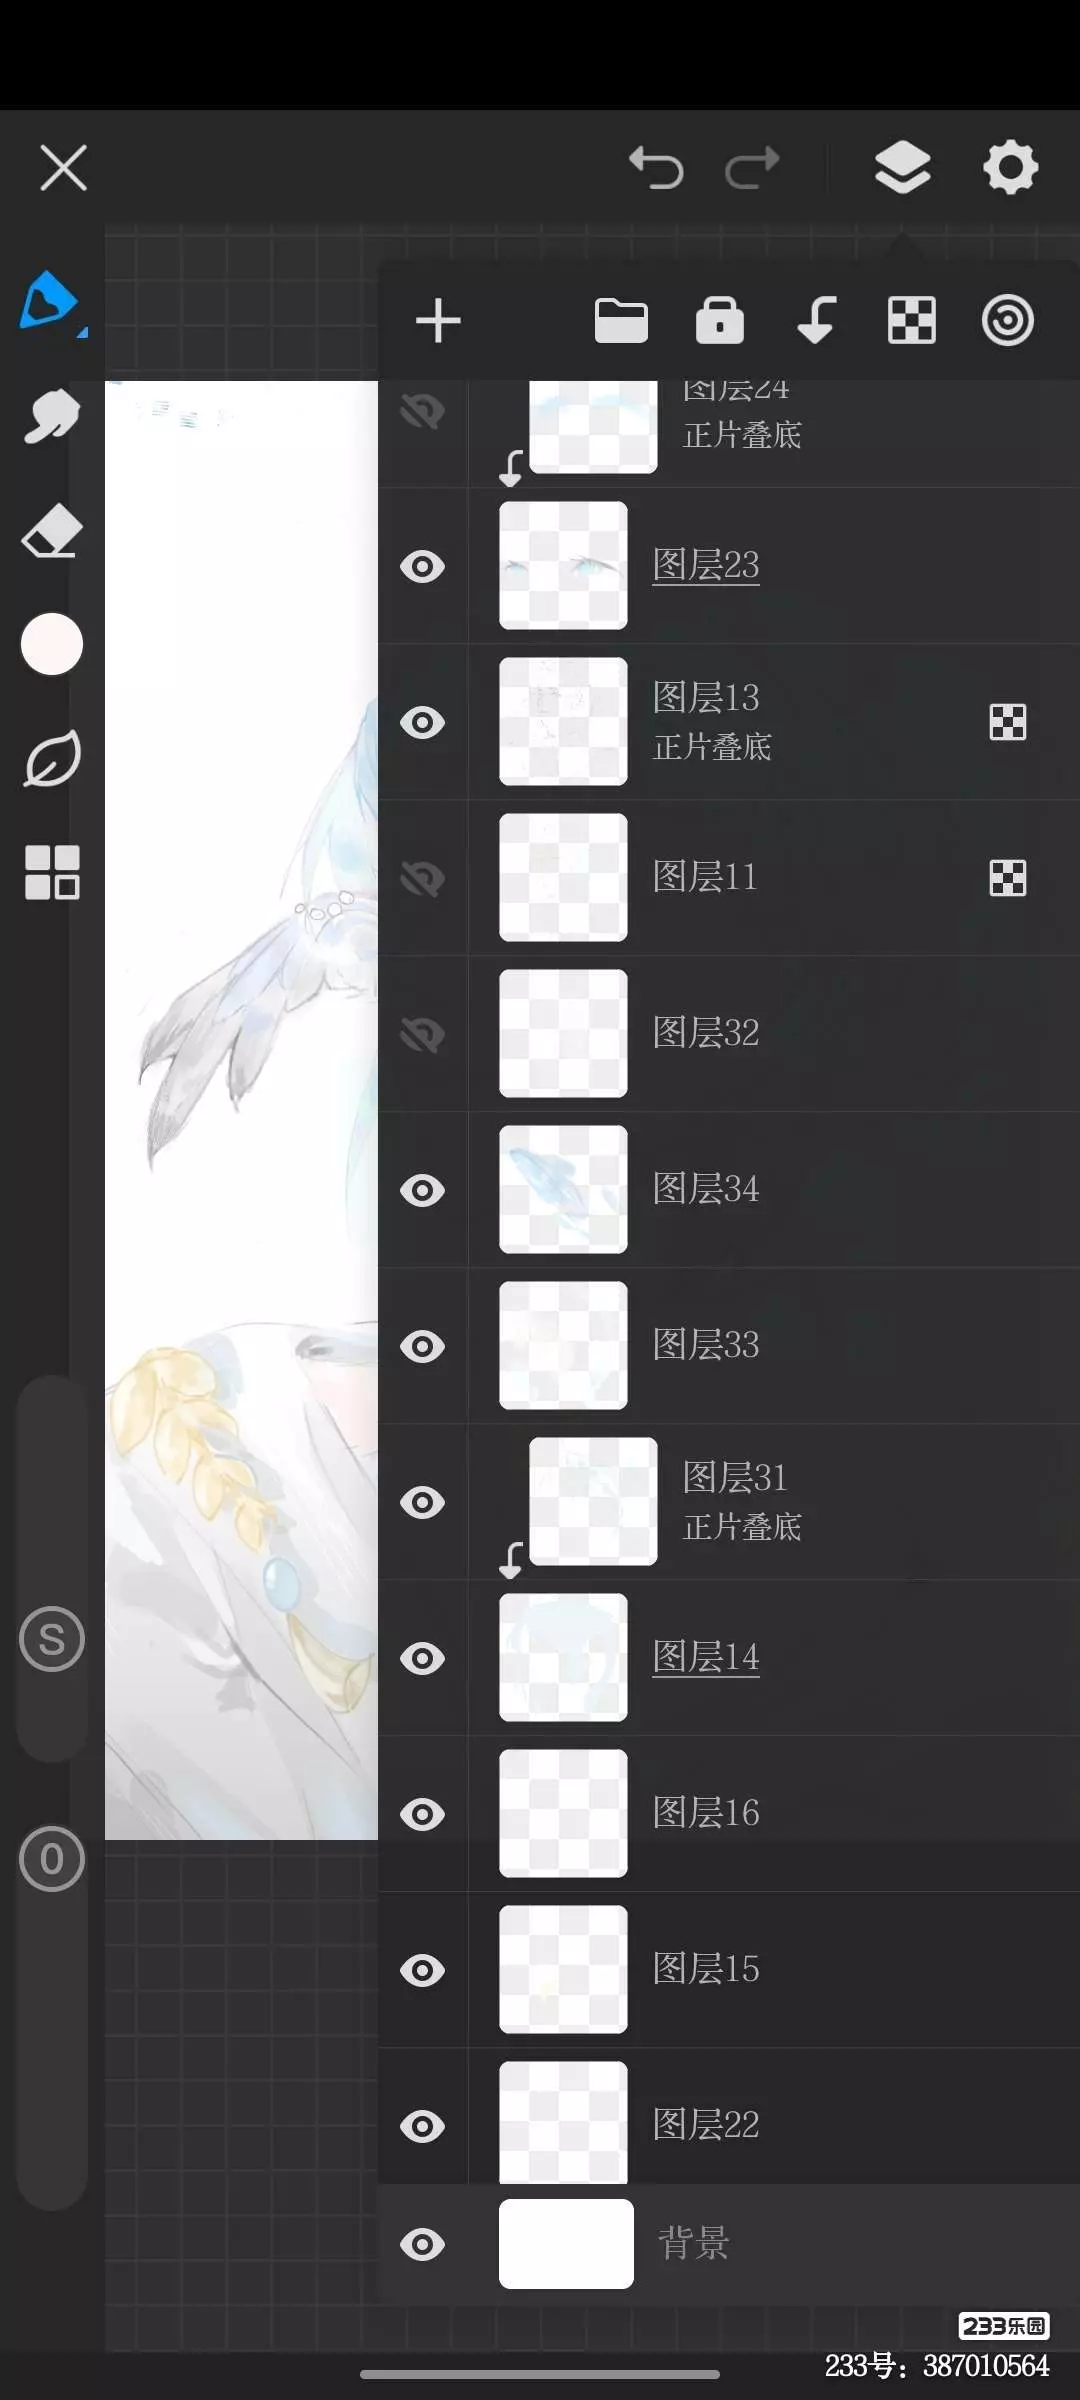Show hidden layer 图层11
This screenshot has width=1080, height=2400.
click(x=422, y=879)
